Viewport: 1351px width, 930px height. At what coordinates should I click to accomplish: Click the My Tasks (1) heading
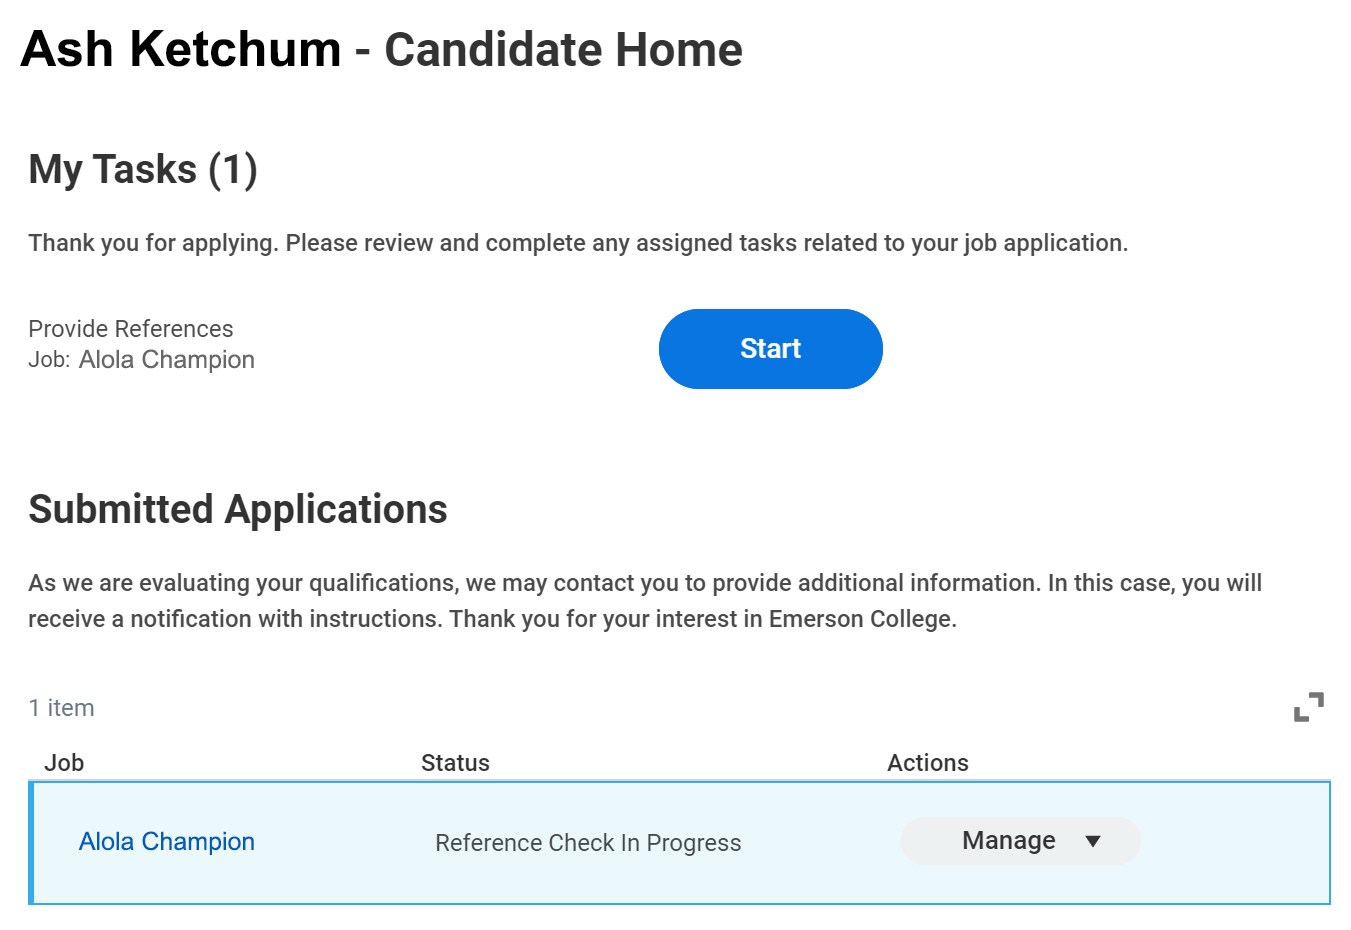(x=143, y=169)
